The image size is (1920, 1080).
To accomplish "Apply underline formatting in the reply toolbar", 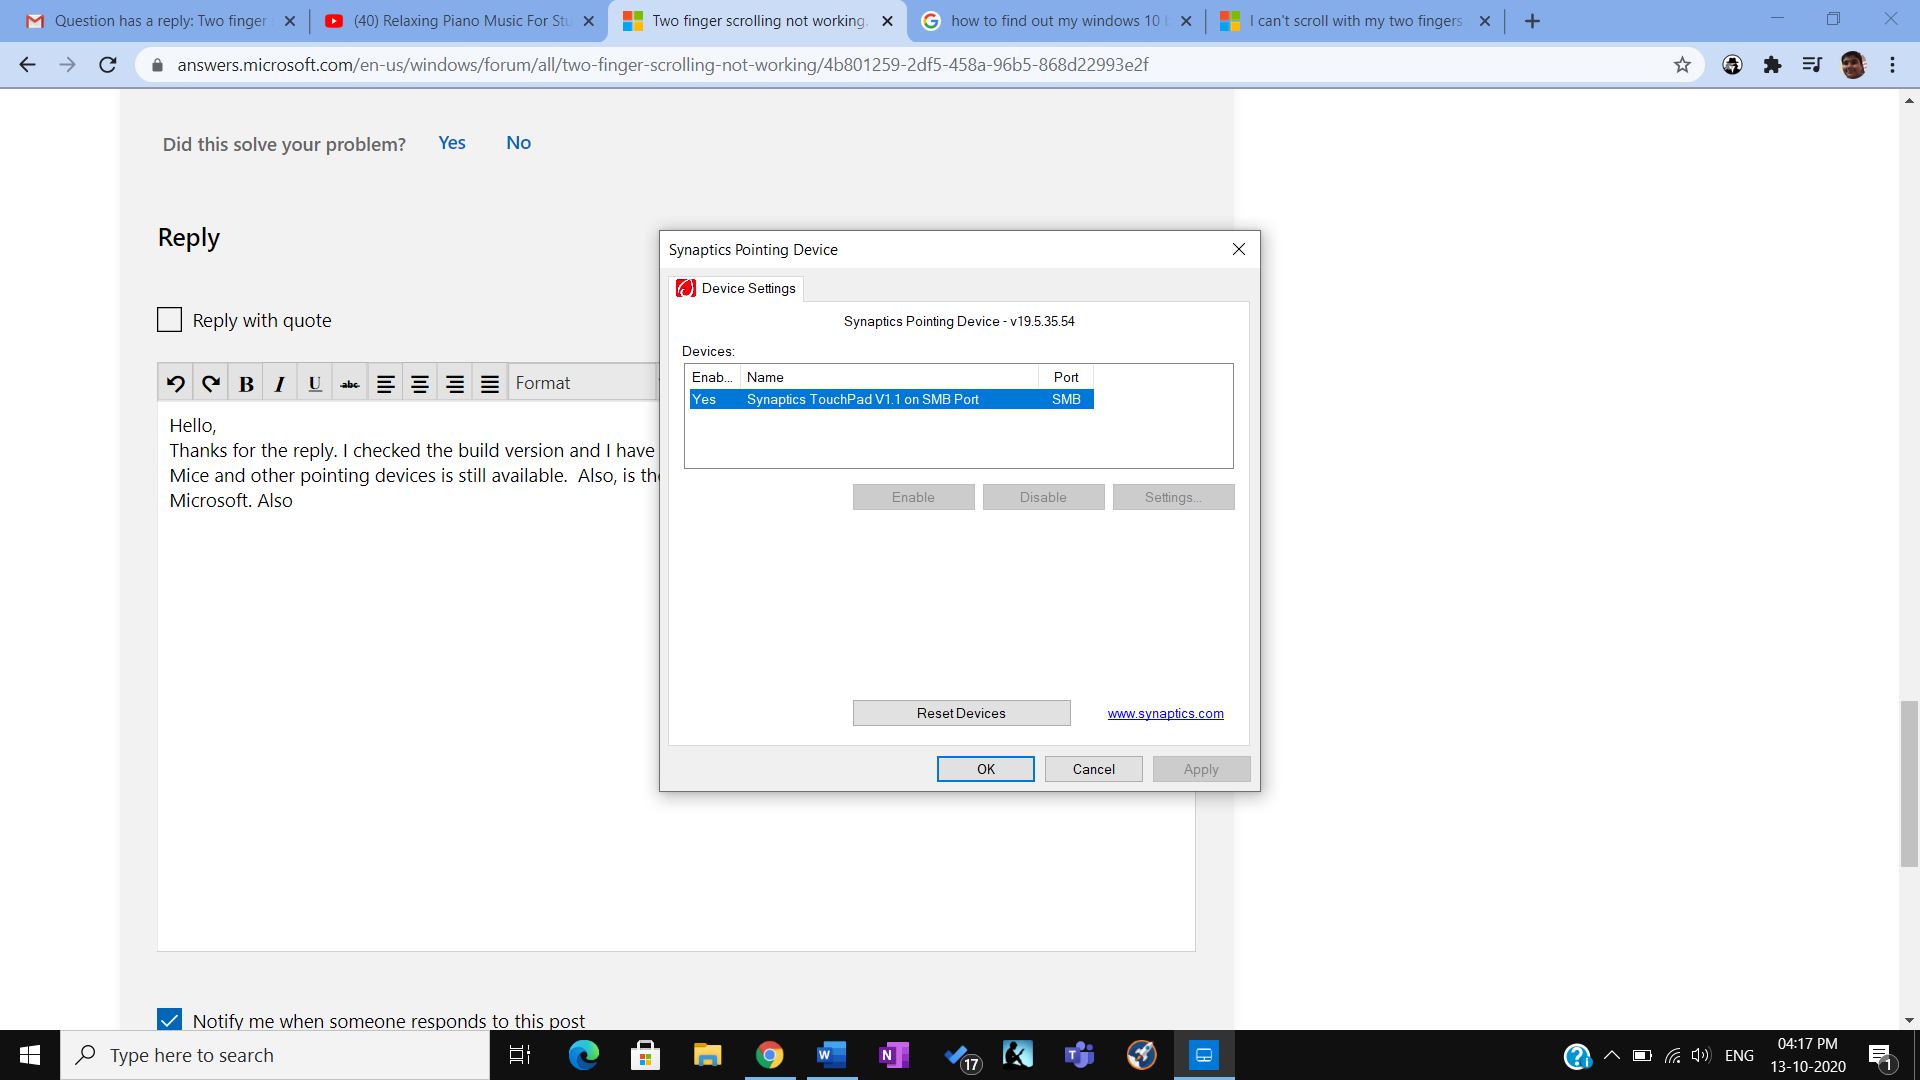I will pyautogui.click(x=314, y=383).
